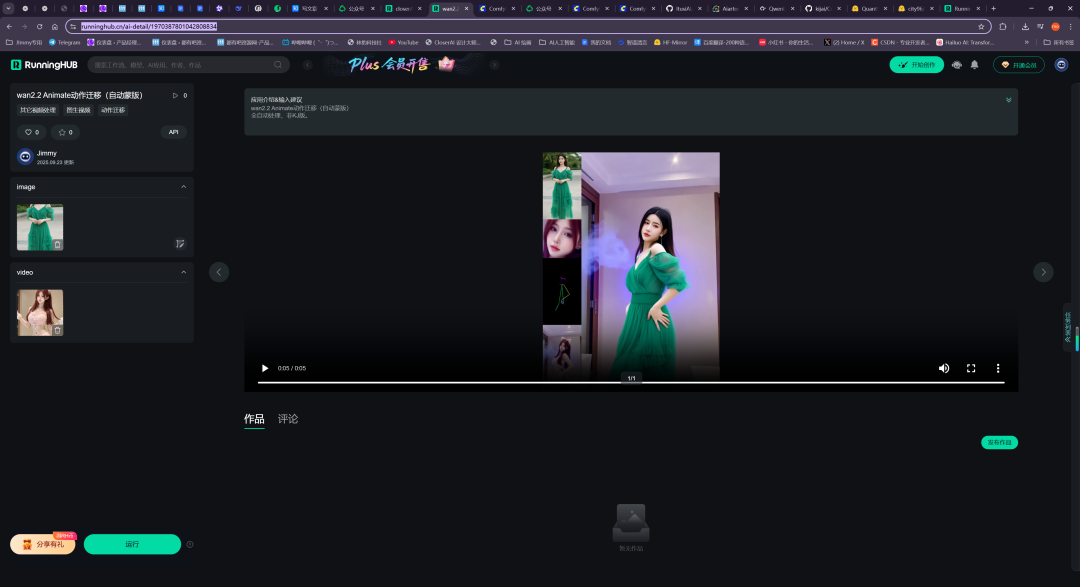Go to next work with right arrow
The height and width of the screenshot is (587, 1080).
(x=1043, y=272)
